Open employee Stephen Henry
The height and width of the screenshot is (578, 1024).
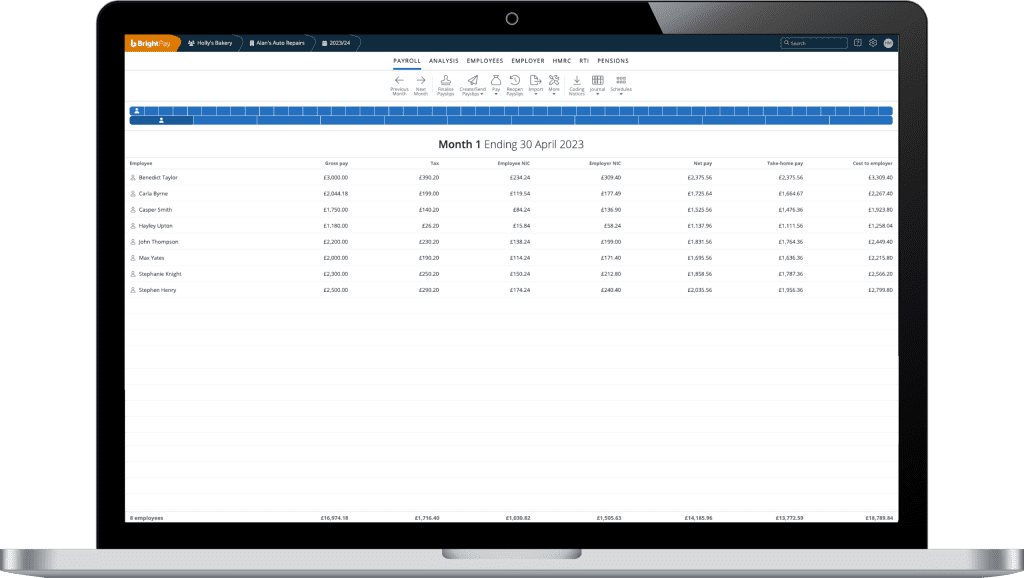[157, 290]
